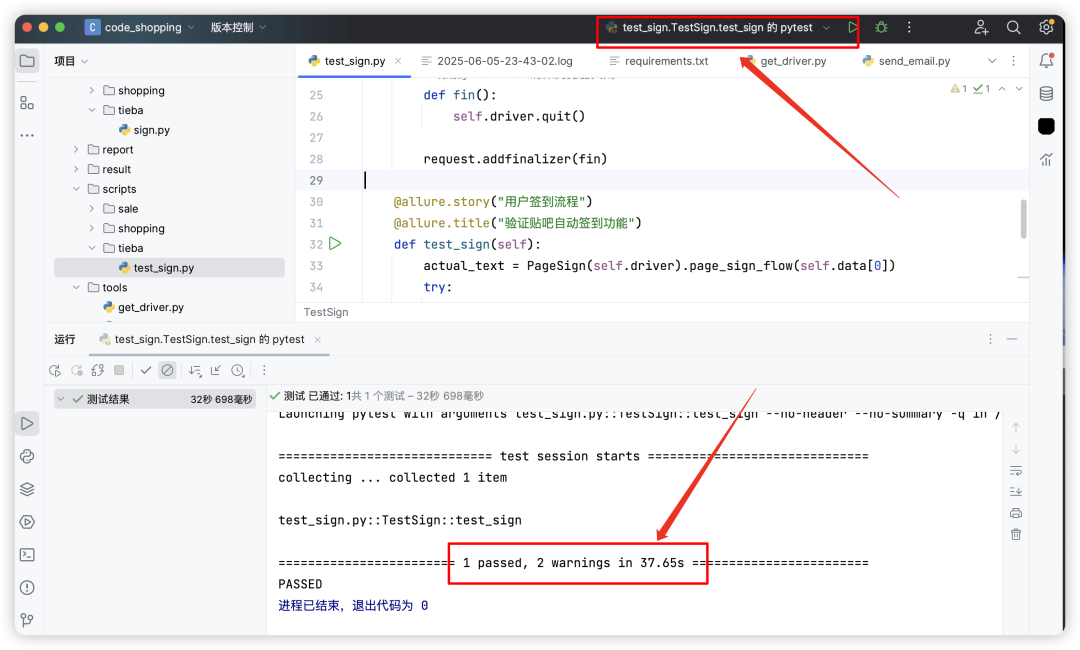The height and width of the screenshot is (650, 1080).
Task: Rerun tests icon in Run toolbar
Action: tap(55, 370)
